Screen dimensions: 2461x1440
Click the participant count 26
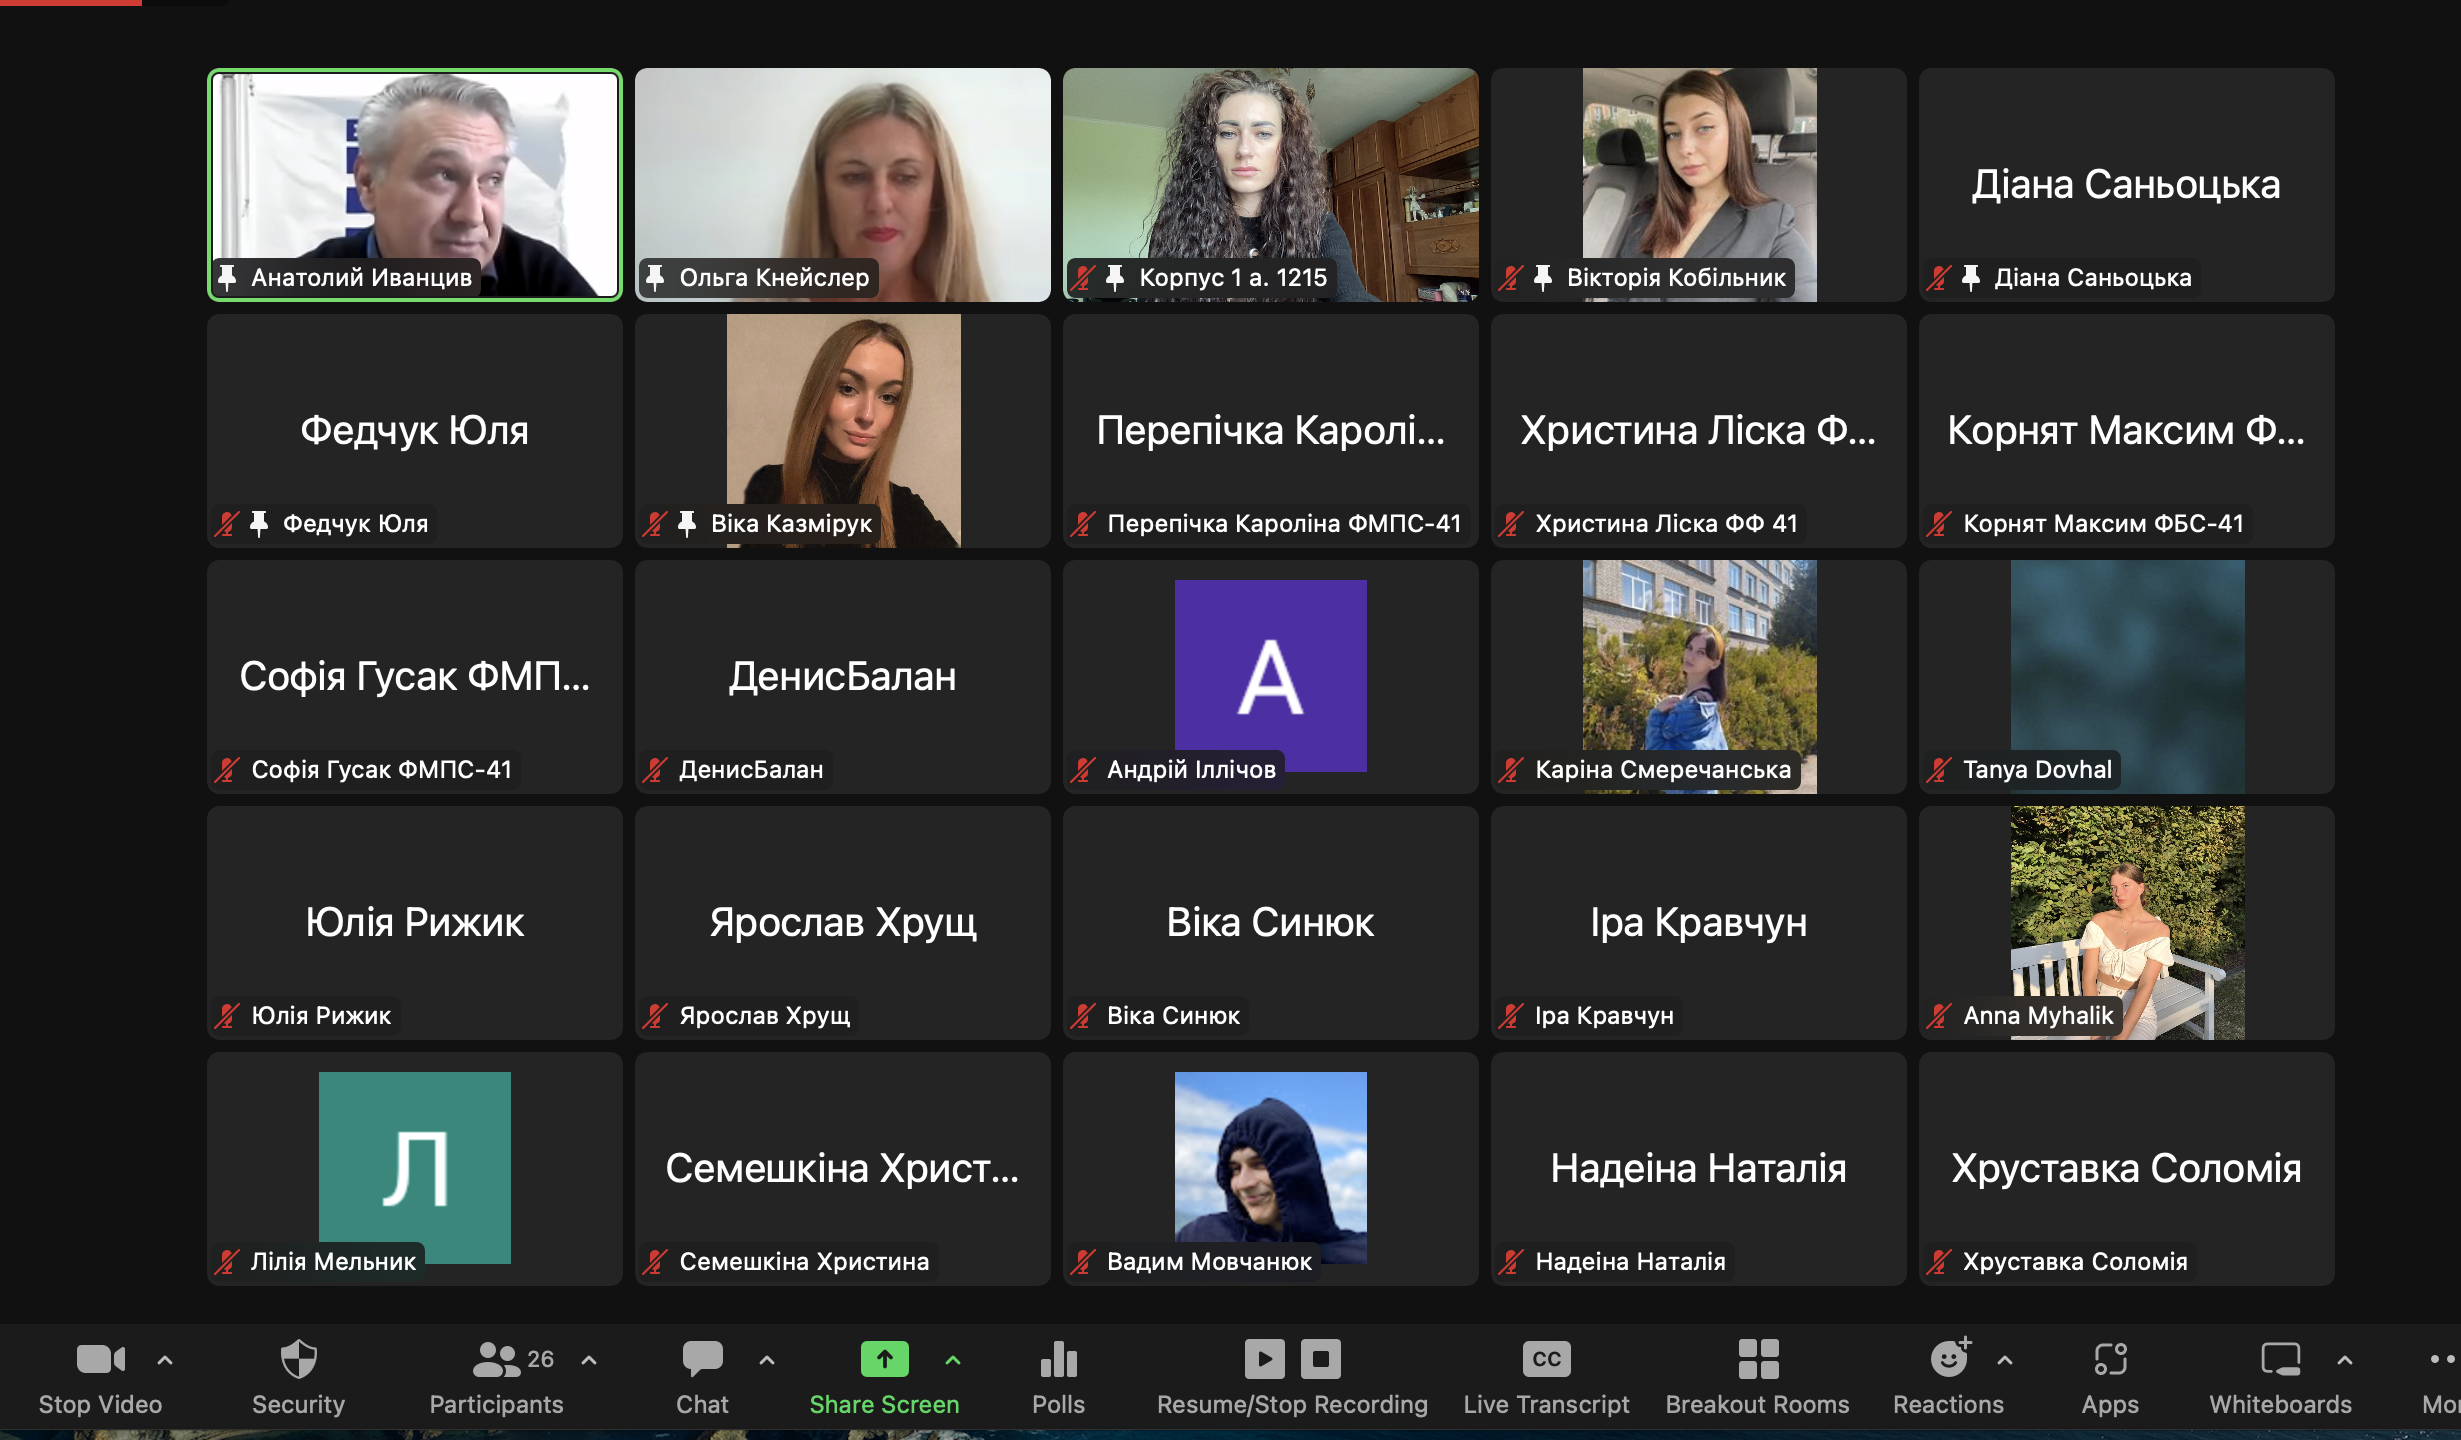[540, 1358]
